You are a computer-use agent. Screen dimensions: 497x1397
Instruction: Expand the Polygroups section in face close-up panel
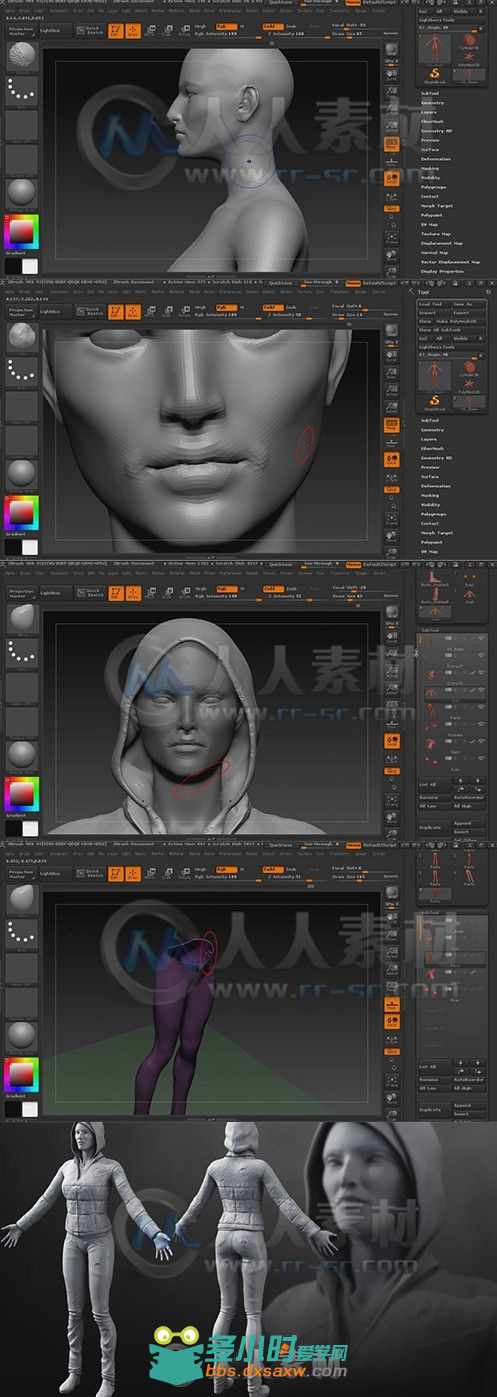coord(432,514)
